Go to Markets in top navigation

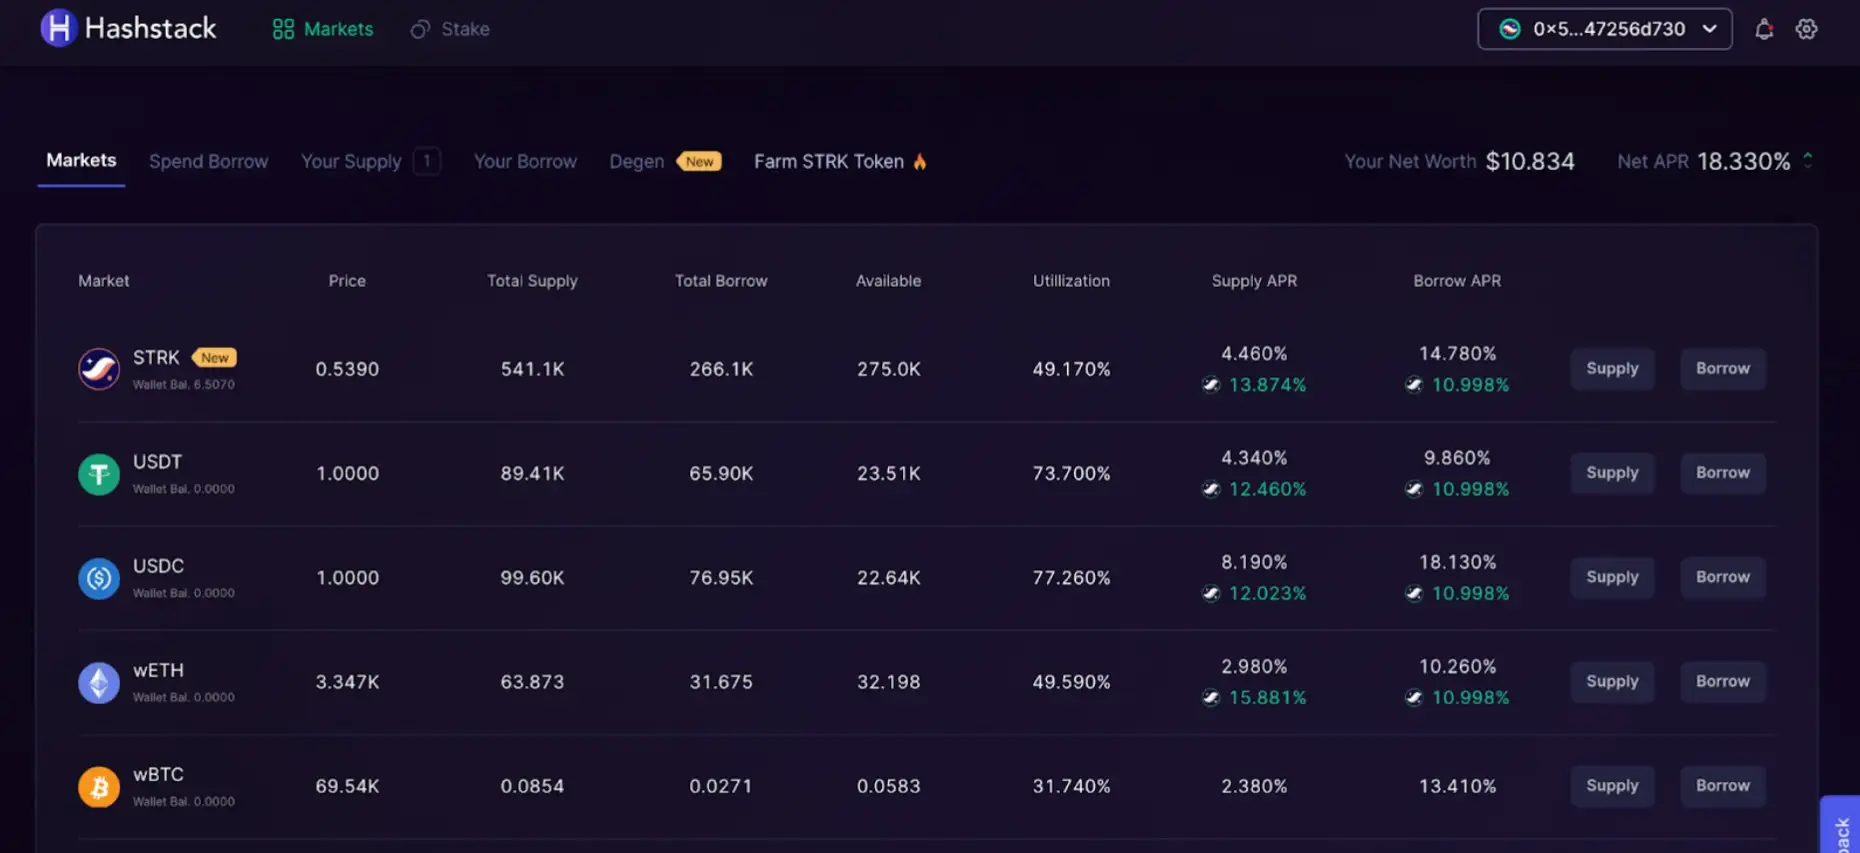(323, 29)
